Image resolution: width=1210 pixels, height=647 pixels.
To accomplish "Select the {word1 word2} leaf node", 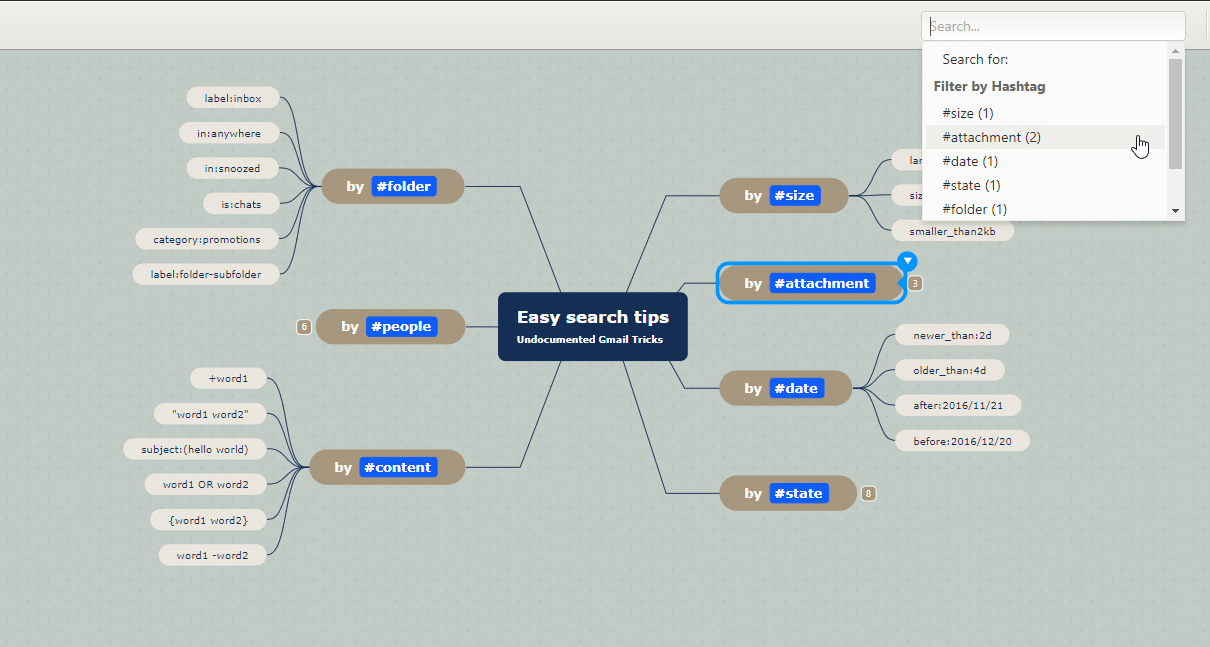I will 209,519.
